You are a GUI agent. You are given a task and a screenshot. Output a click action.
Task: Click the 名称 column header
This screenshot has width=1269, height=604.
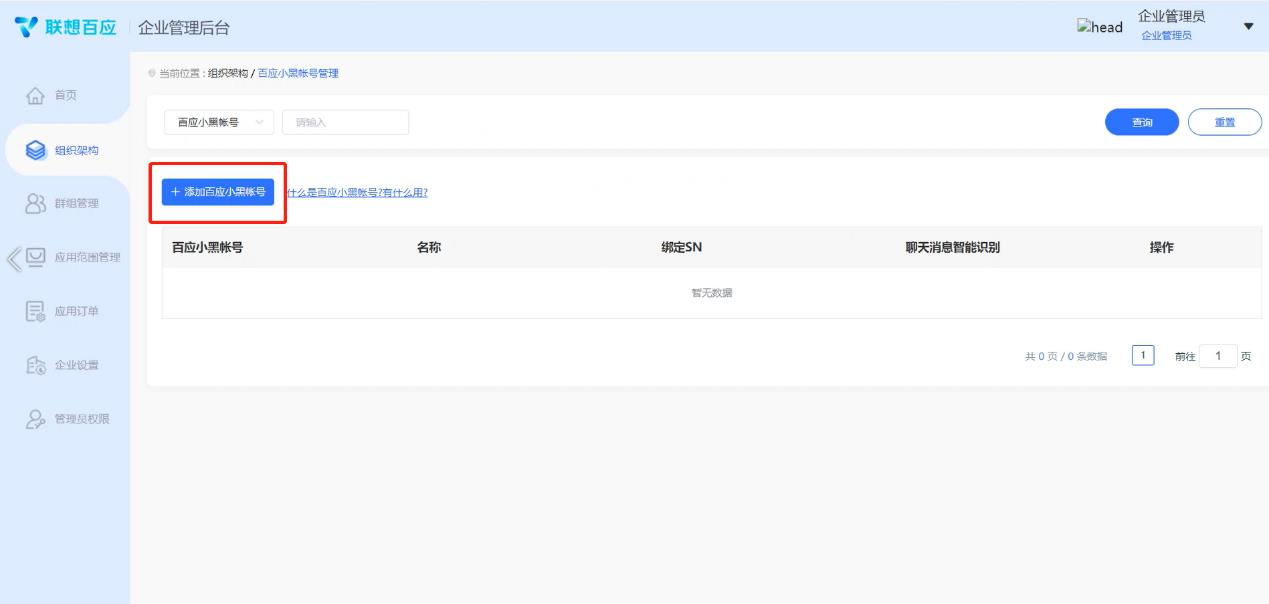pos(429,249)
